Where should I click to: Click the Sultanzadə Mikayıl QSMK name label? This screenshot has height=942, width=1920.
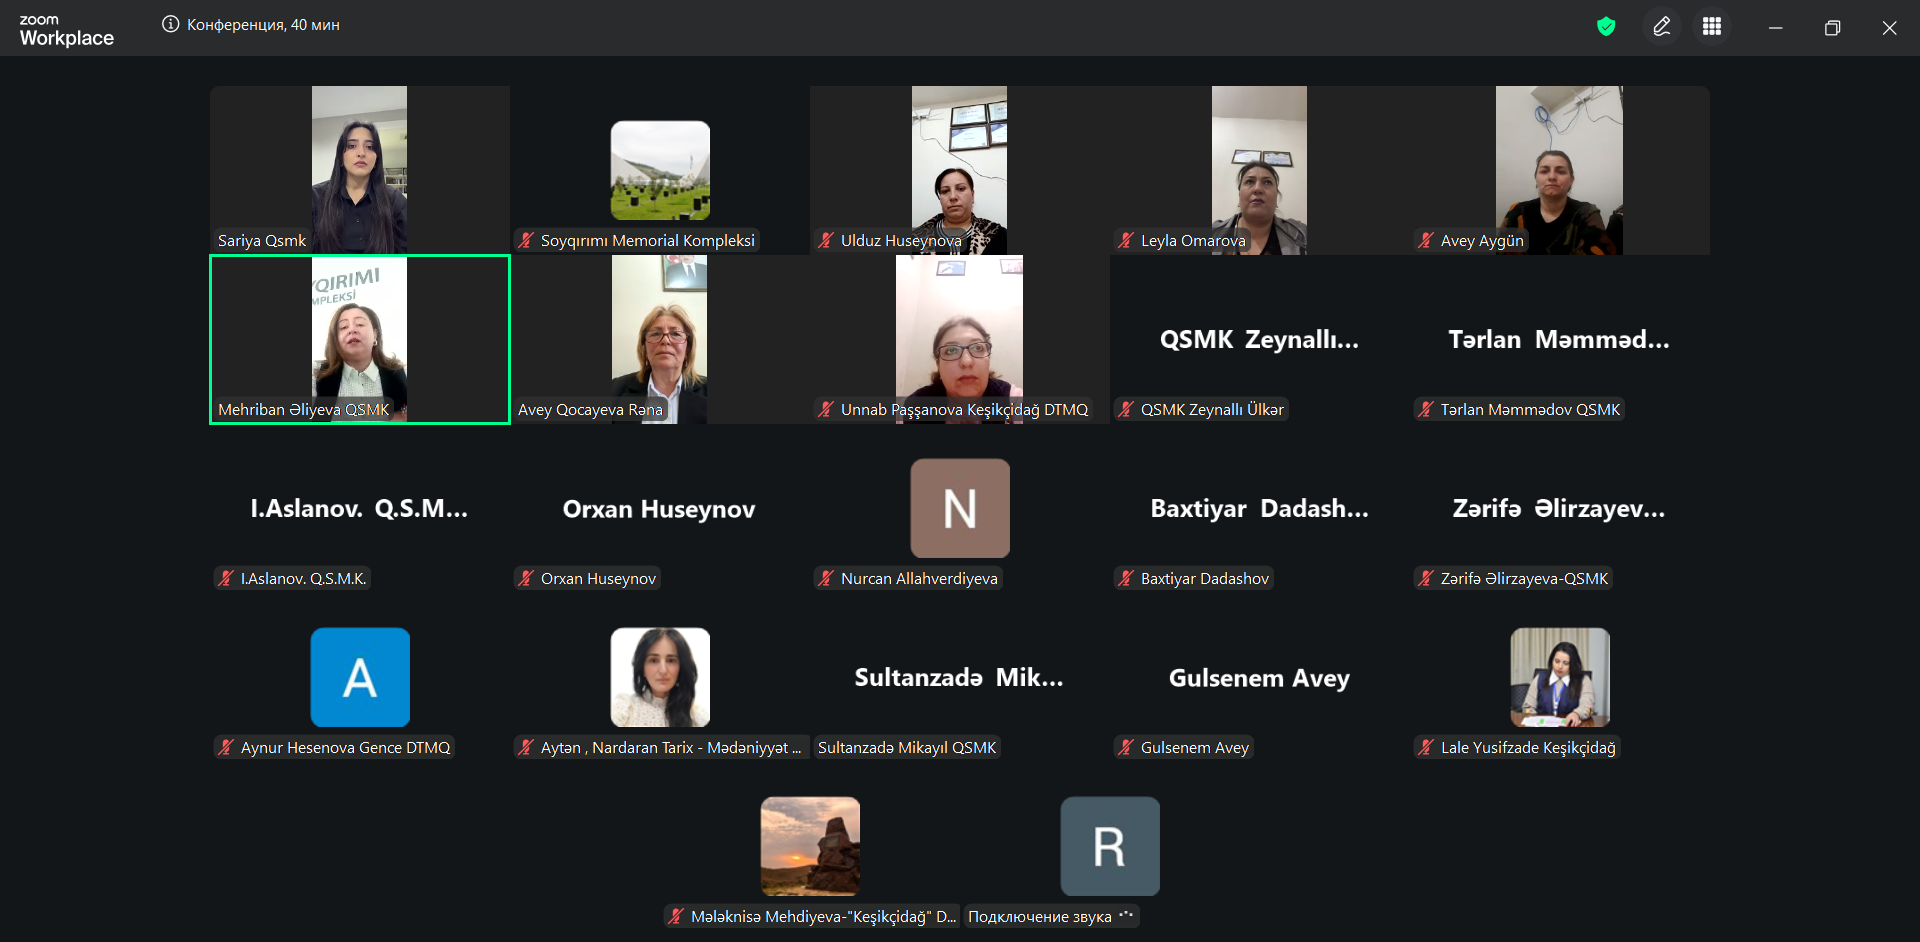pos(907,747)
